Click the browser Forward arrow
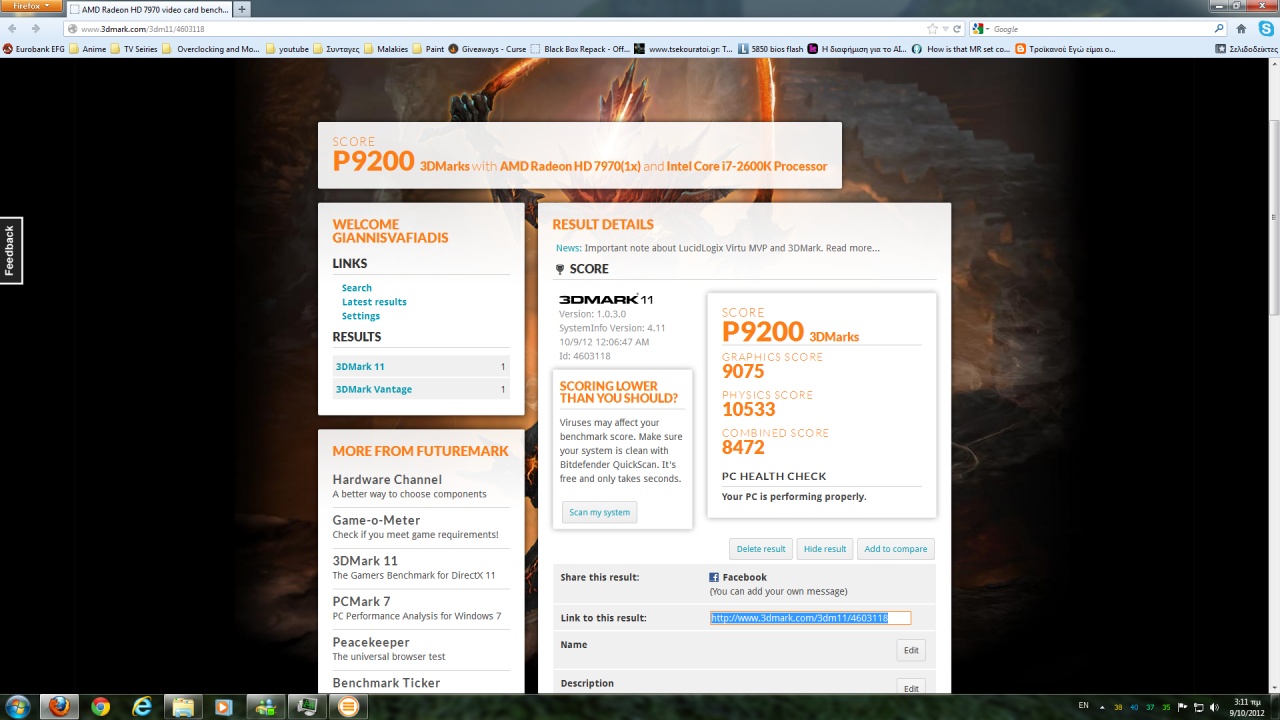The image size is (1280, 720). point(36,29)
